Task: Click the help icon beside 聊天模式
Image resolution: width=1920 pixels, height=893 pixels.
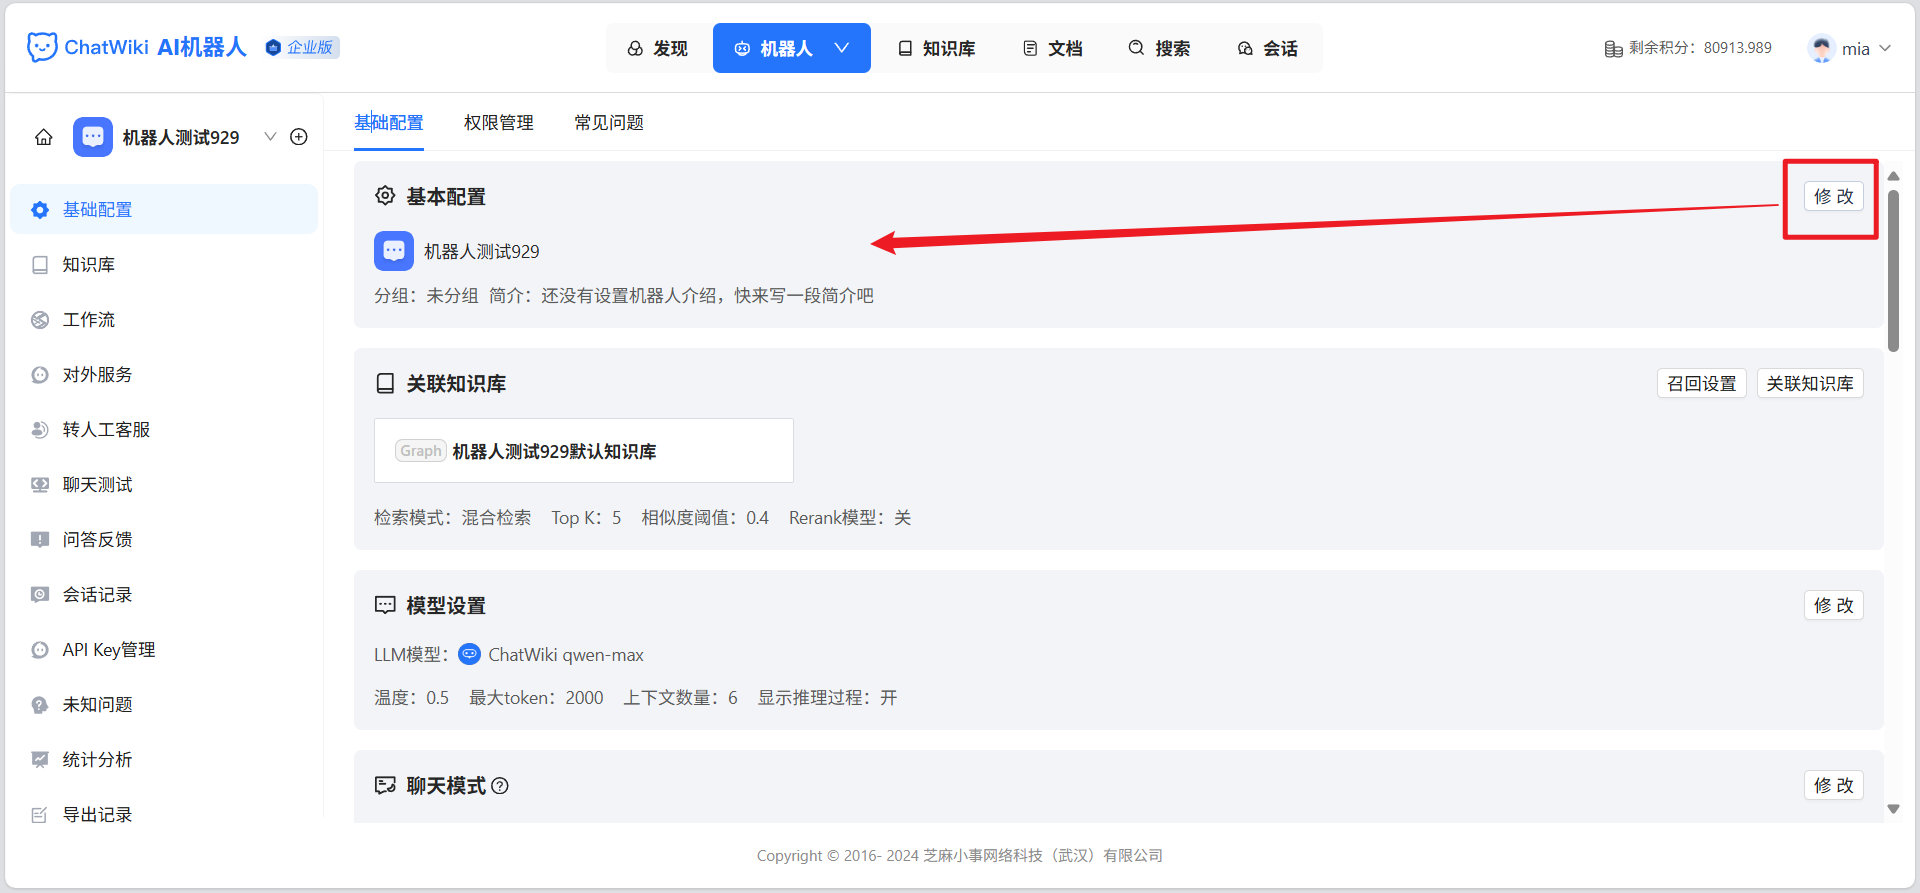Action: coord(500,786)
